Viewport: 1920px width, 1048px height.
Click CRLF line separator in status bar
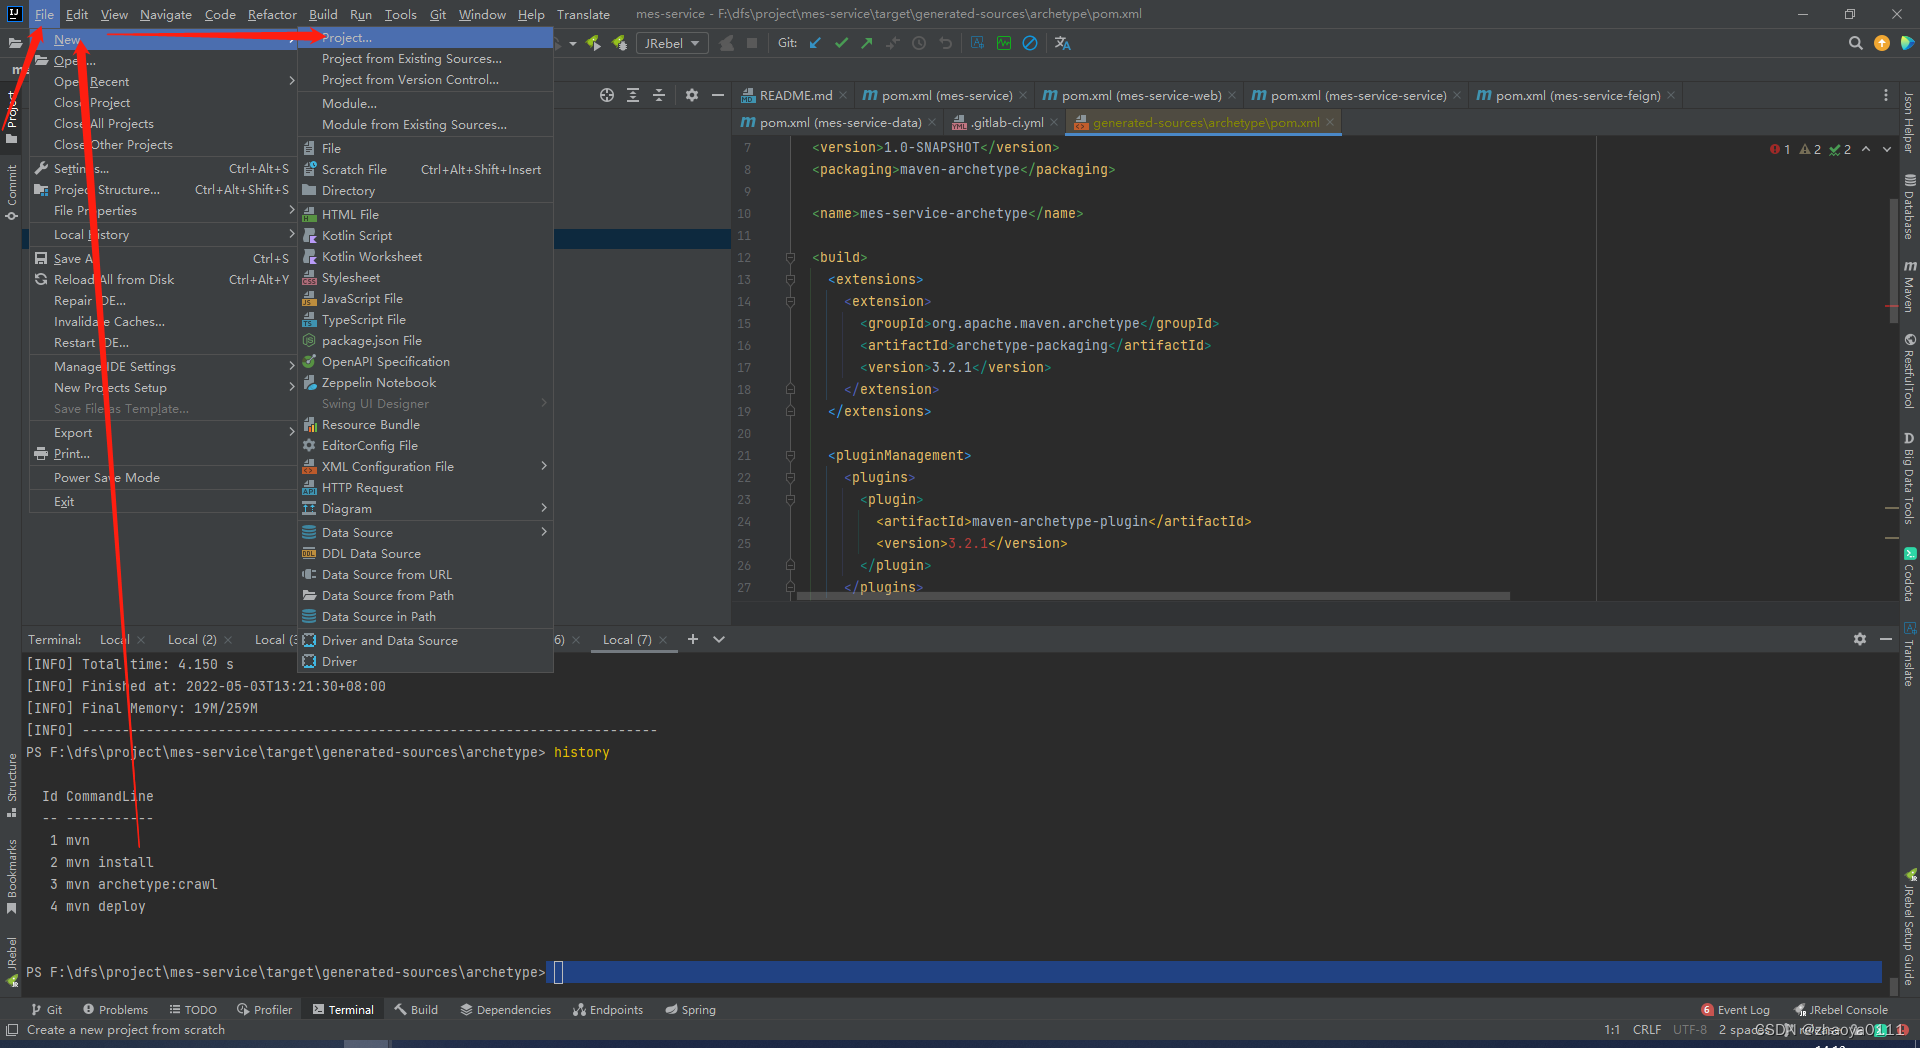point(1646,1030)
